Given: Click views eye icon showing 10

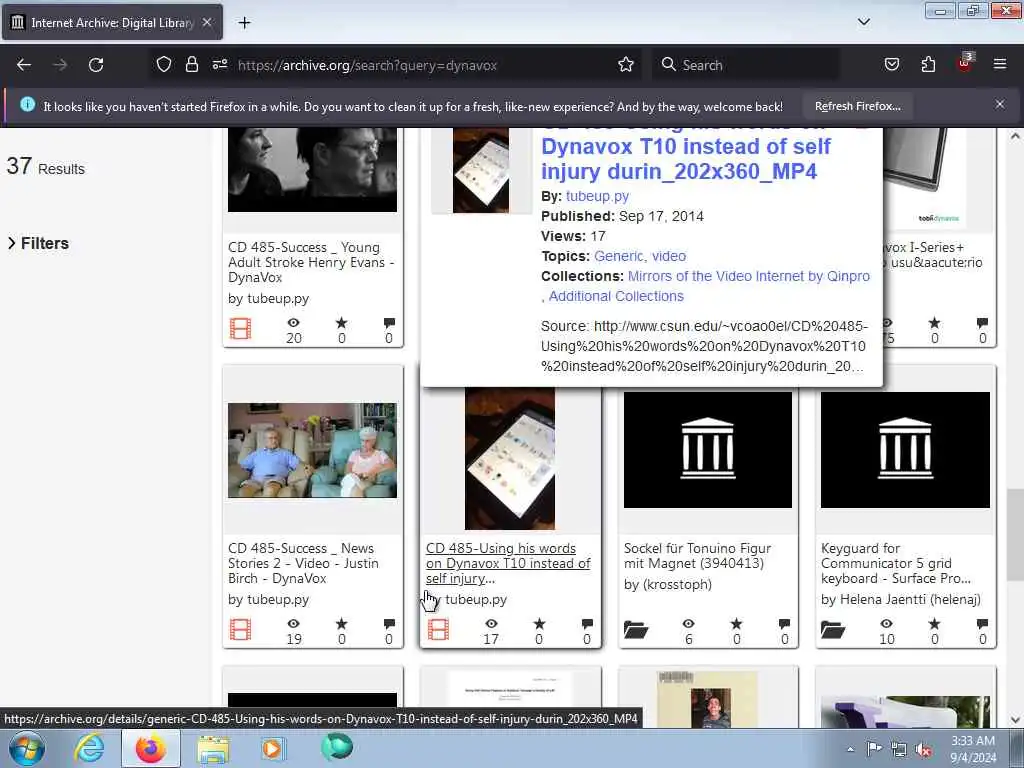Looking at the screenshot, I should click(x=886, y=624).
